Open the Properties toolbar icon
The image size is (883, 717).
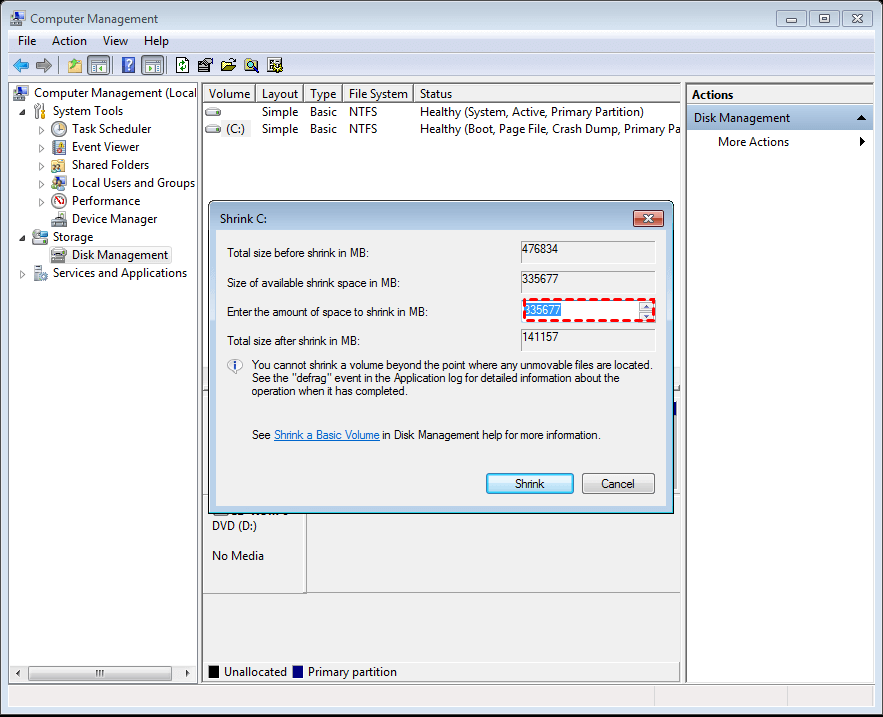(x=205, y=65)
